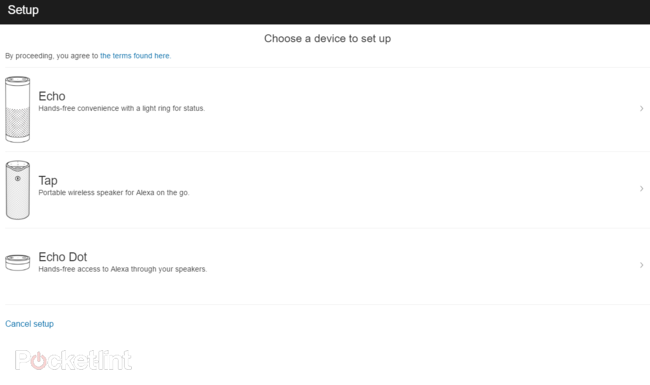Image resolution: width=650 pixels, height=385 pixels.
Task: Click the Setup header title
Action: [23, 10]
